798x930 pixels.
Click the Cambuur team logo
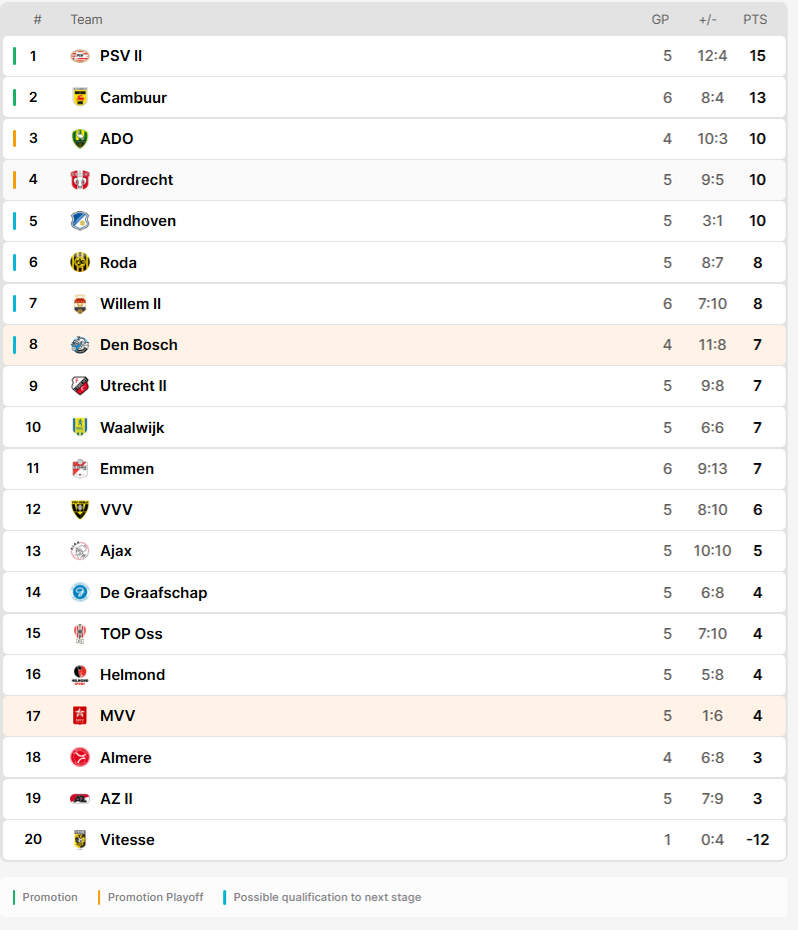tap(80, 97)
